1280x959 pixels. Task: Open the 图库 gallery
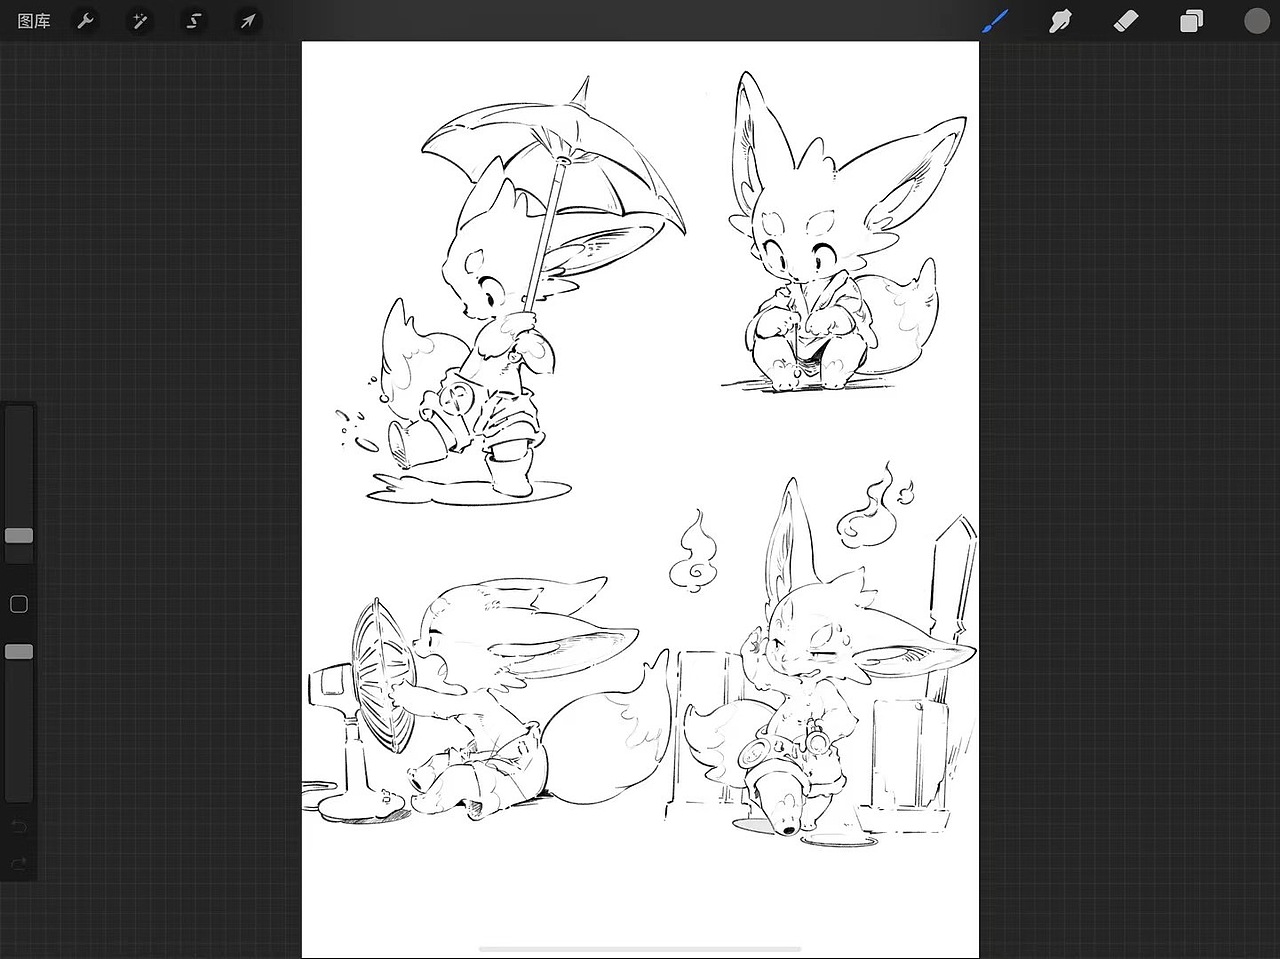pyautogui.click(x=34, y=21)
